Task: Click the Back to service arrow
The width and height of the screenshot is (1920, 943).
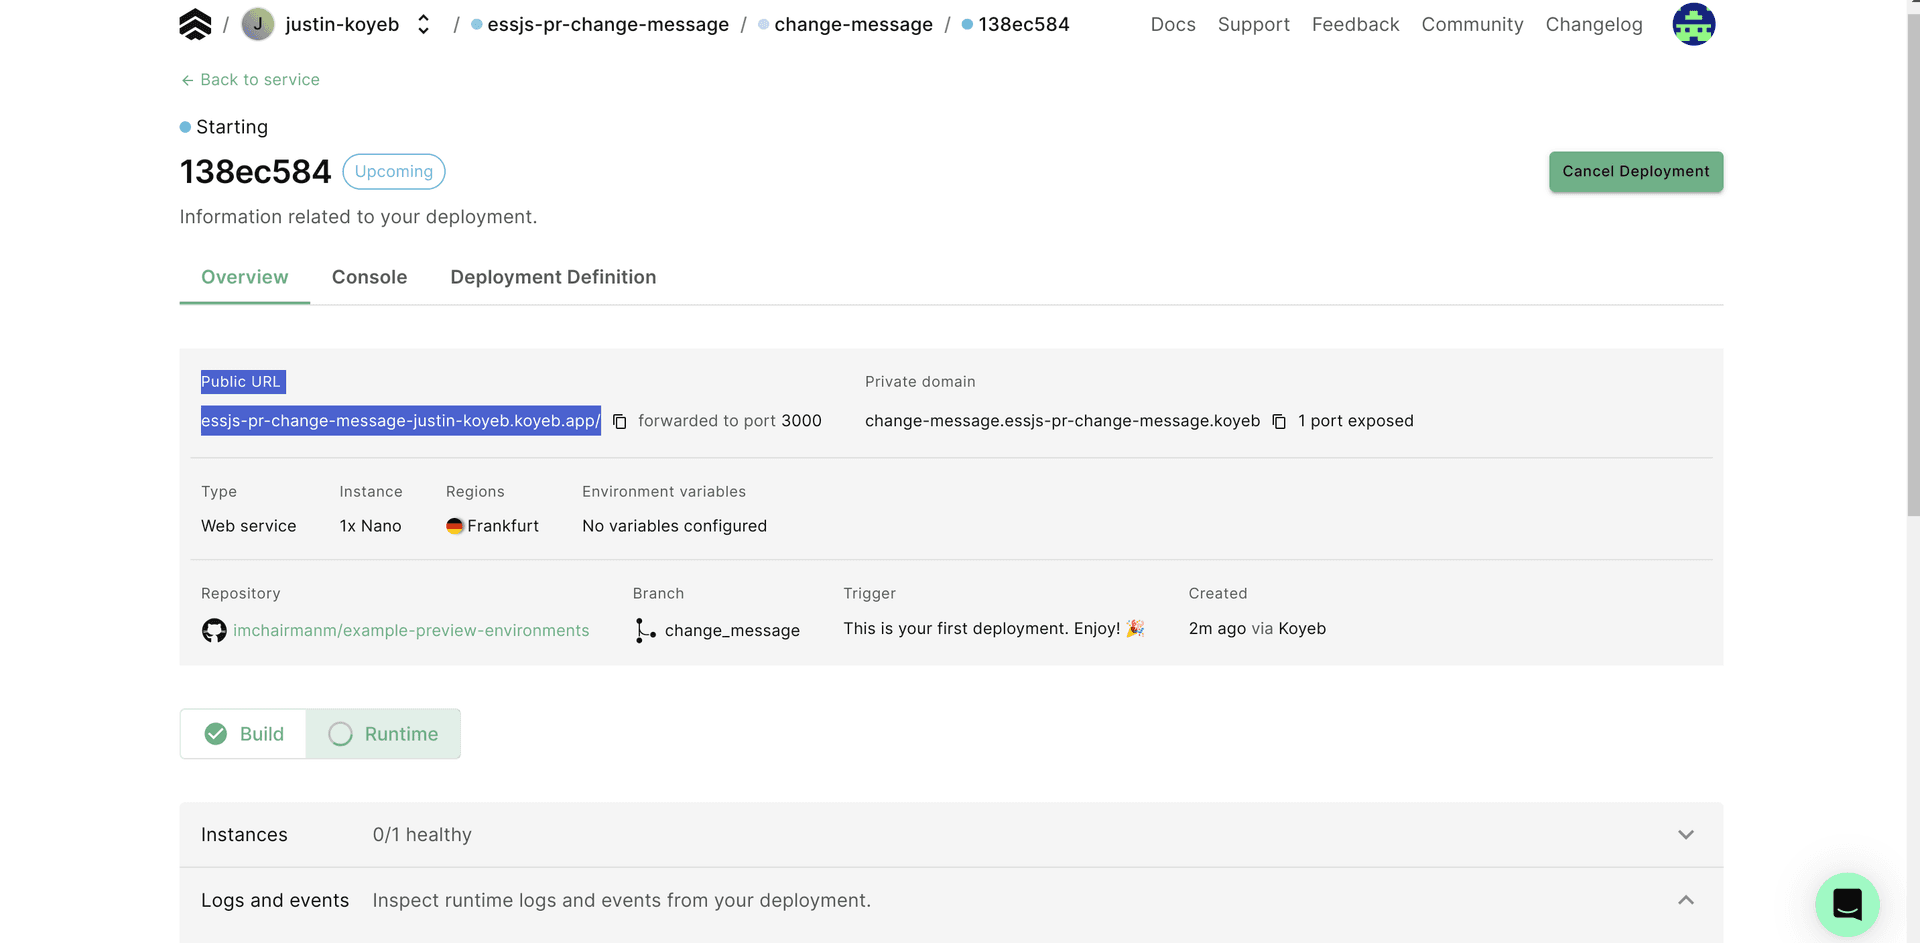Action: click(187, 80)
